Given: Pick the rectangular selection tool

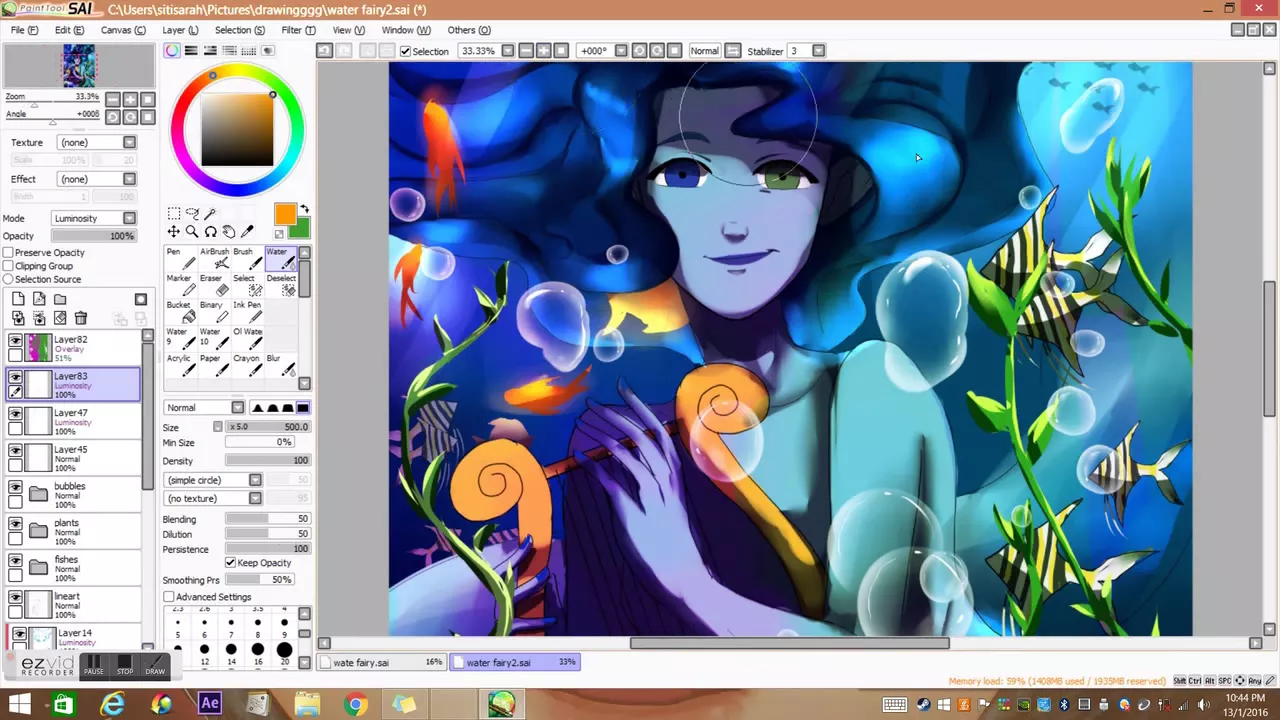Looking at the screenshot, I should pyautogui.click(x=174, y=214).
